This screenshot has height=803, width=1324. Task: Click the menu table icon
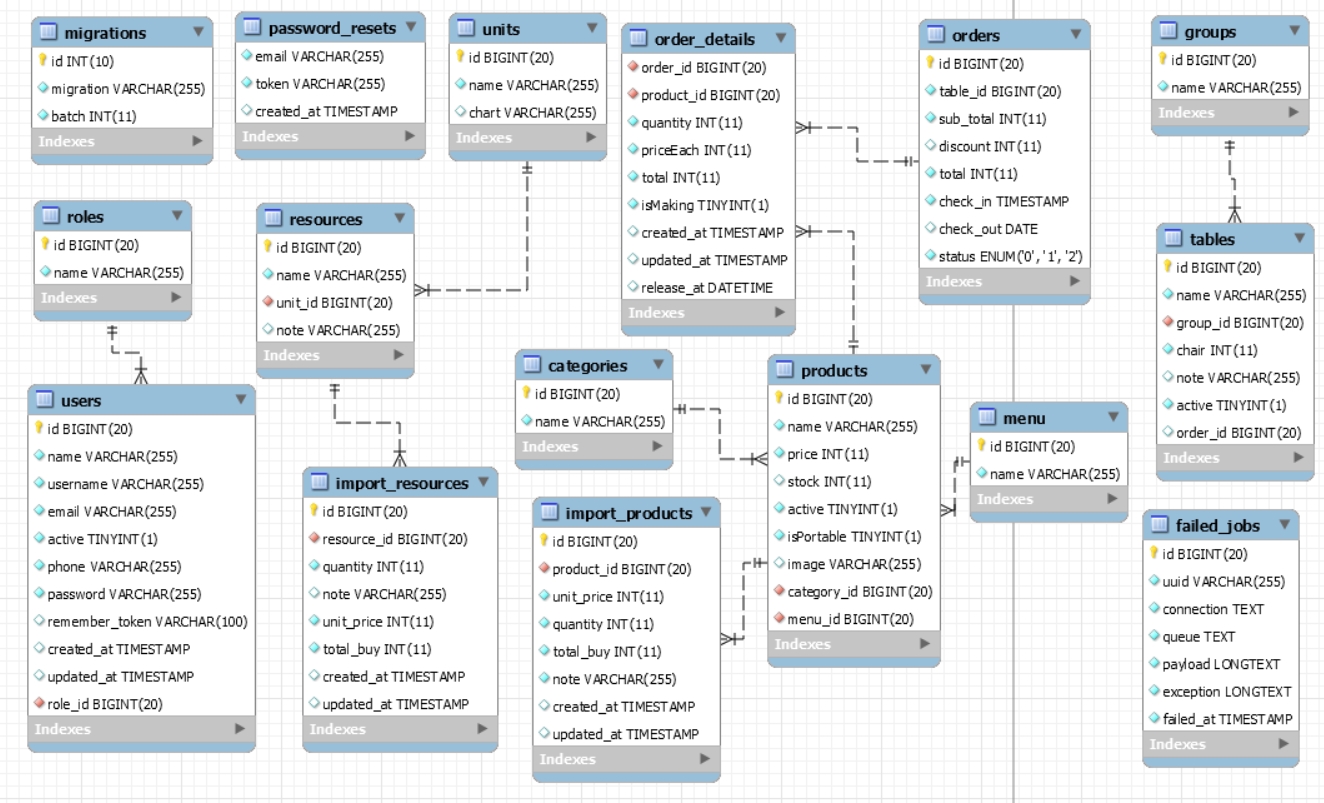click(987, 417)
